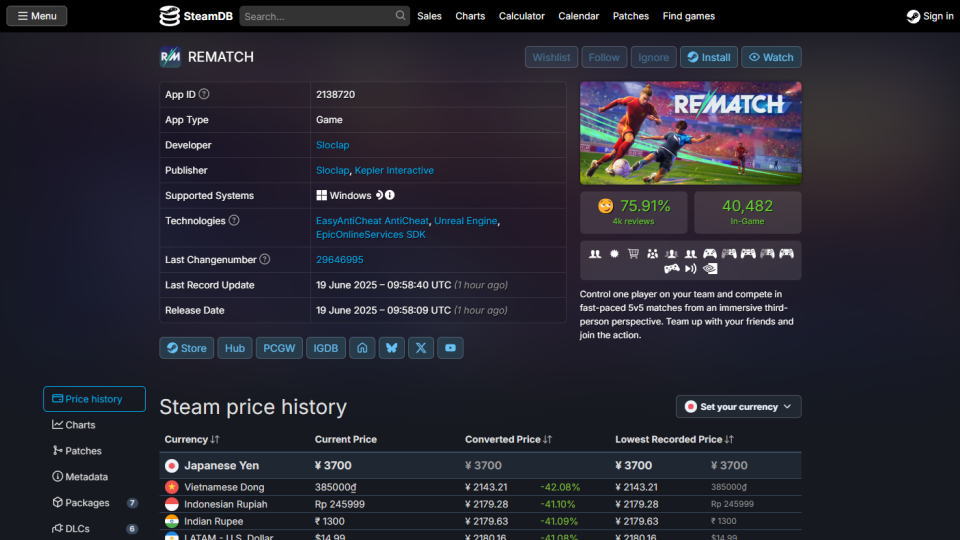Select the Metadata sidebar tab
The image size is (960, 540).
click(94, 476)
